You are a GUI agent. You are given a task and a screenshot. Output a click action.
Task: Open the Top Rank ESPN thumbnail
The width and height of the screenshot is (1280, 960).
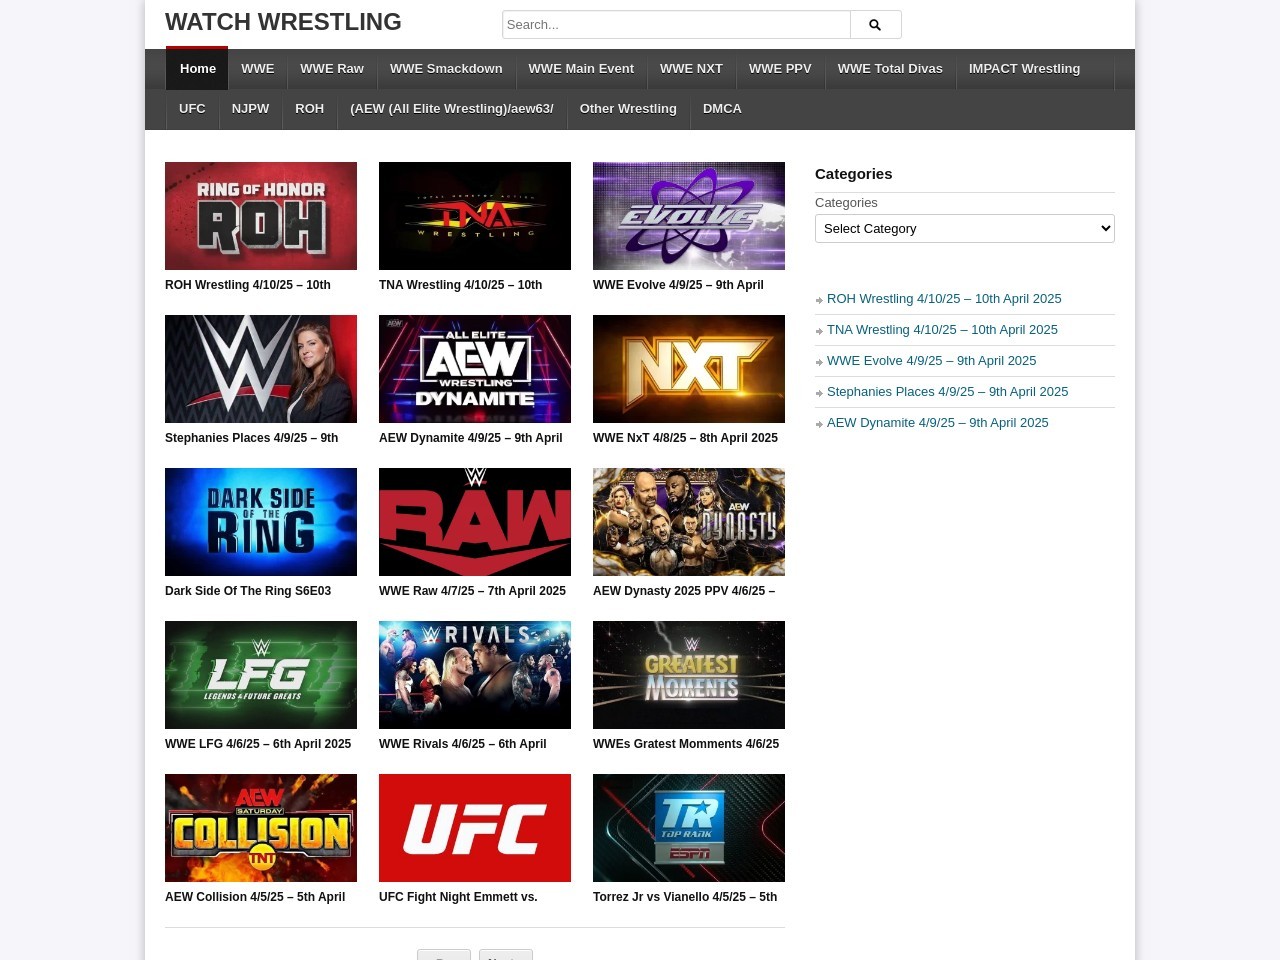click(689, 828)
